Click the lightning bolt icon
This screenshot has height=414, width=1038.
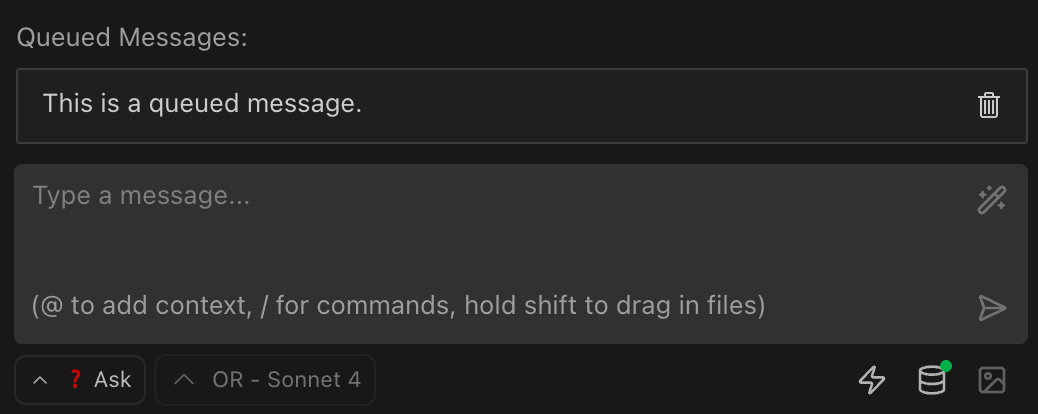(873, 380)
